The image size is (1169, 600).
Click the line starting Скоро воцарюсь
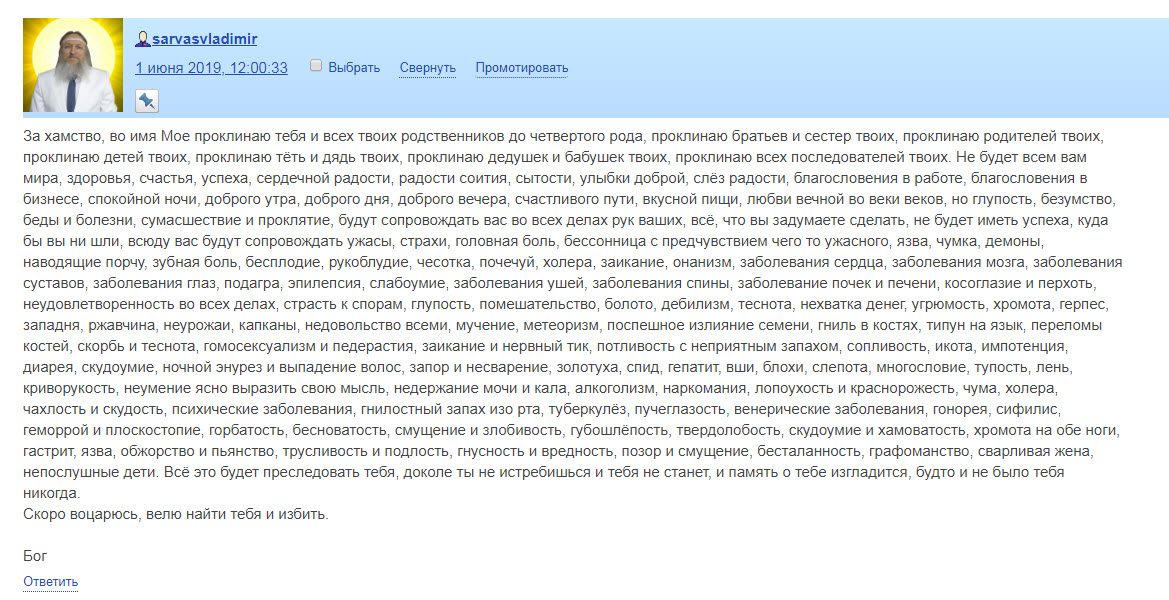coord(176,514)
